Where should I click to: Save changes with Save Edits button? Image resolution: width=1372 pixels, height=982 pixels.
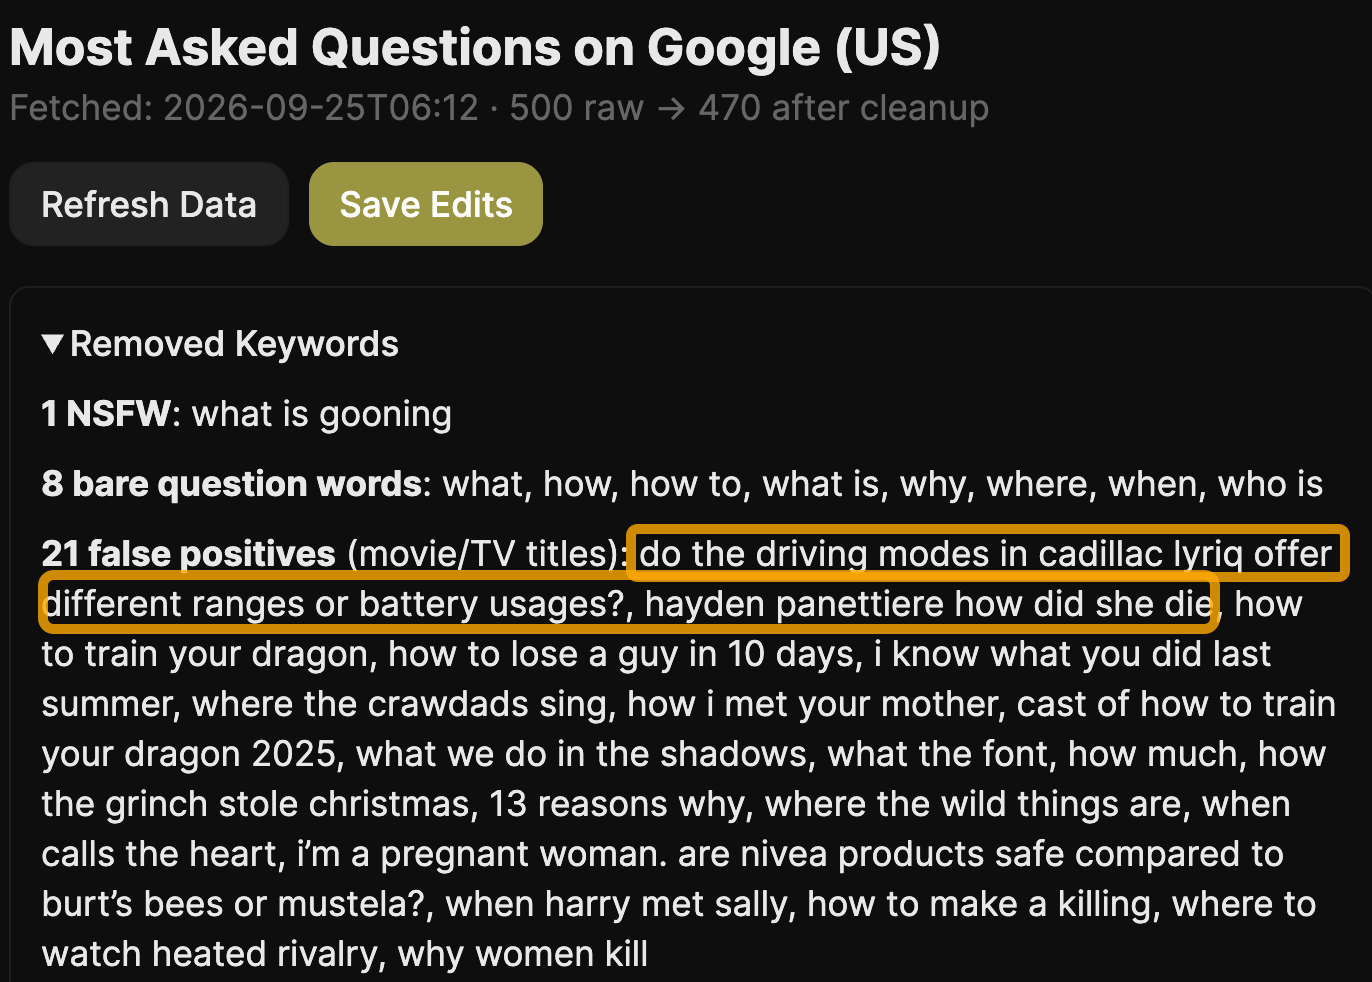pos(426,204)
